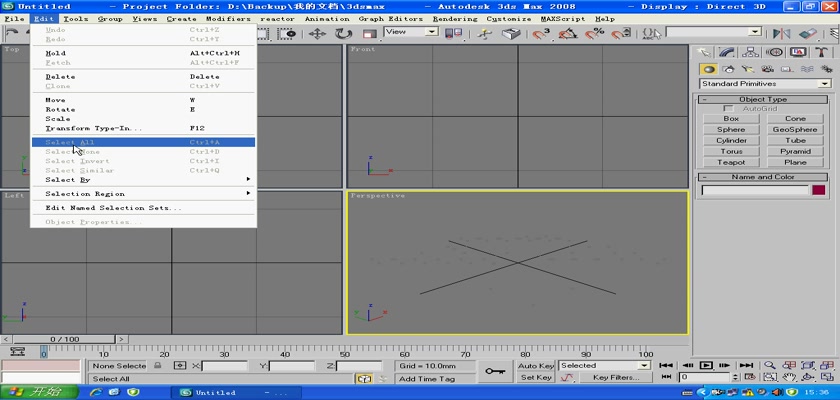
Task: Click the Sphere object button
Action: (731, 130)
